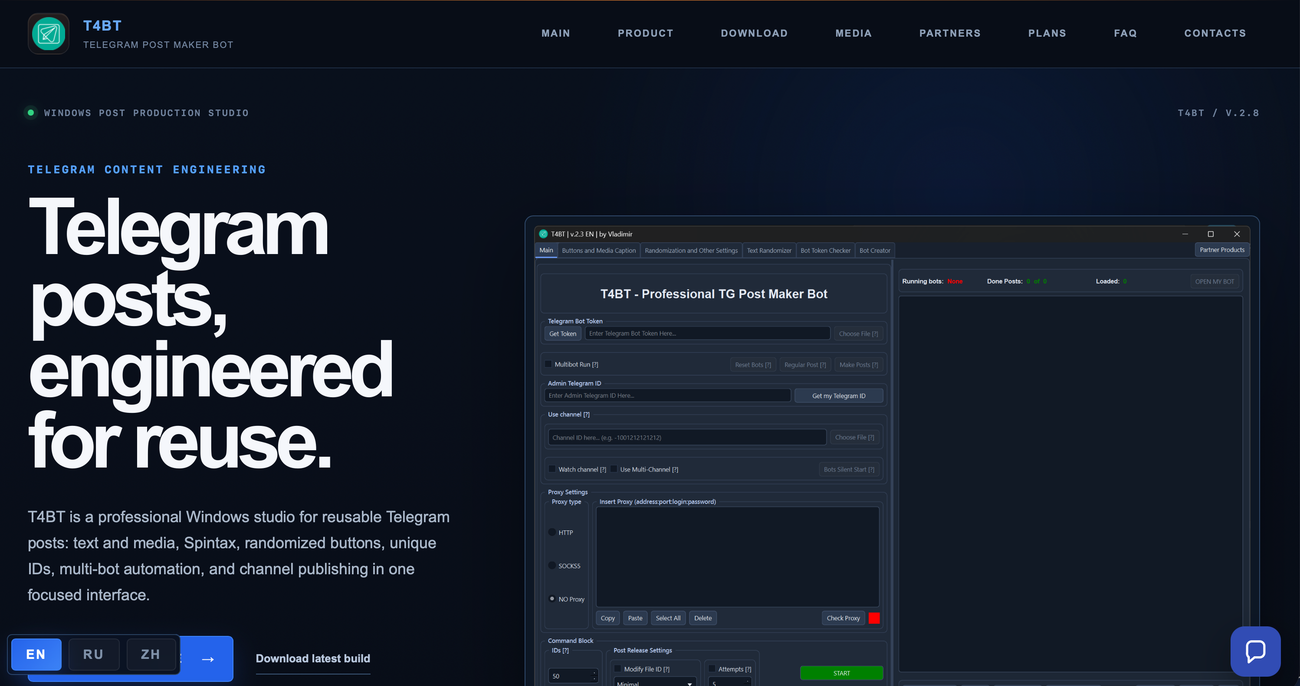Switch site language to ZH

[151, 655]
